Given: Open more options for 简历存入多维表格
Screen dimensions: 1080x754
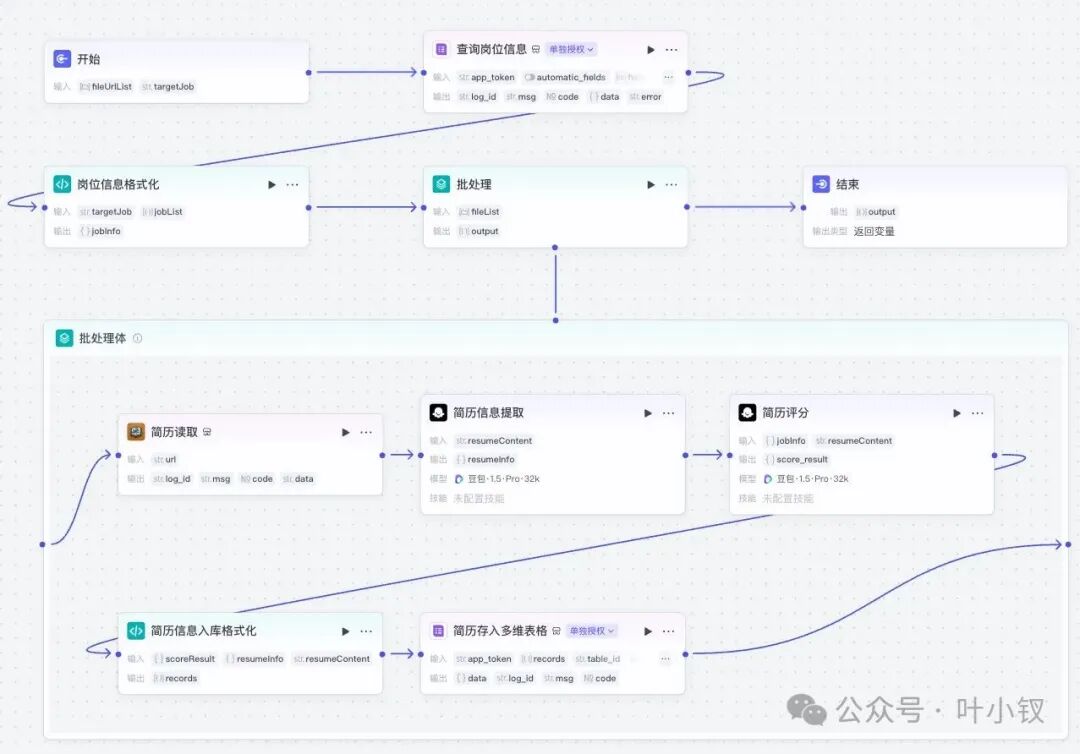Looking at the screenshot, I should tap(669, 631).
